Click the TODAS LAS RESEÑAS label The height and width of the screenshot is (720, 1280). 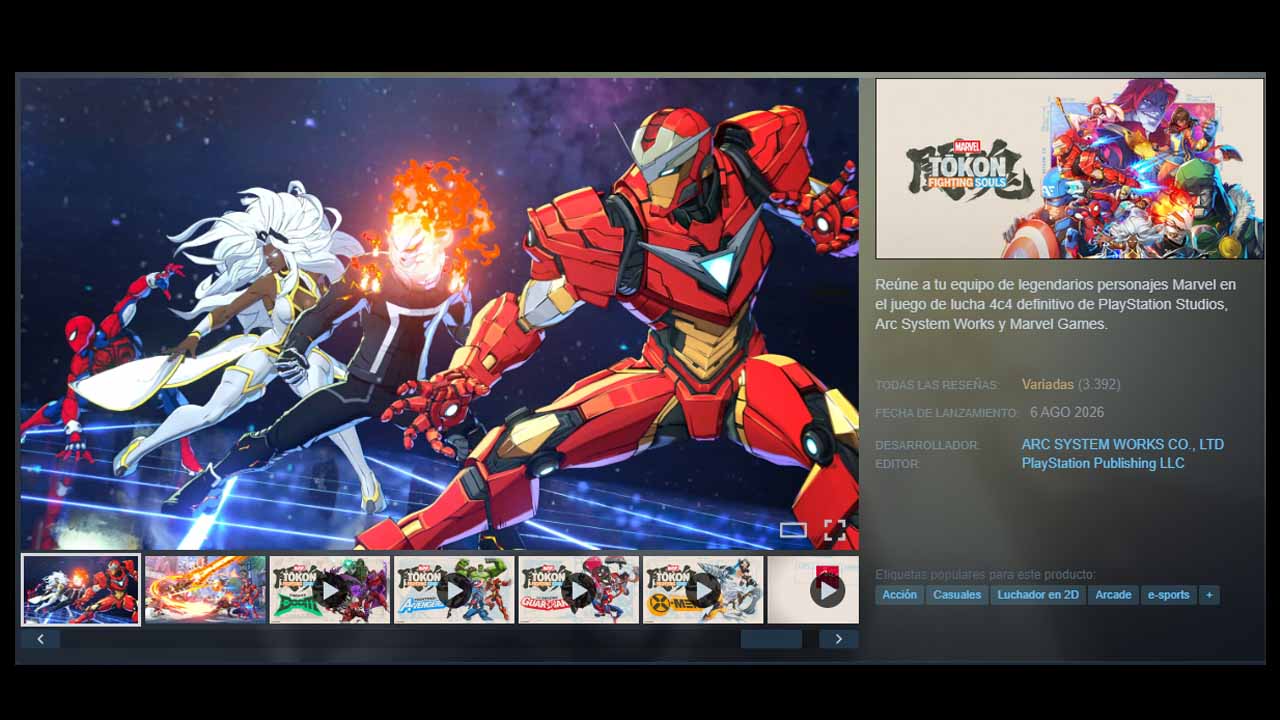(937, 386)
